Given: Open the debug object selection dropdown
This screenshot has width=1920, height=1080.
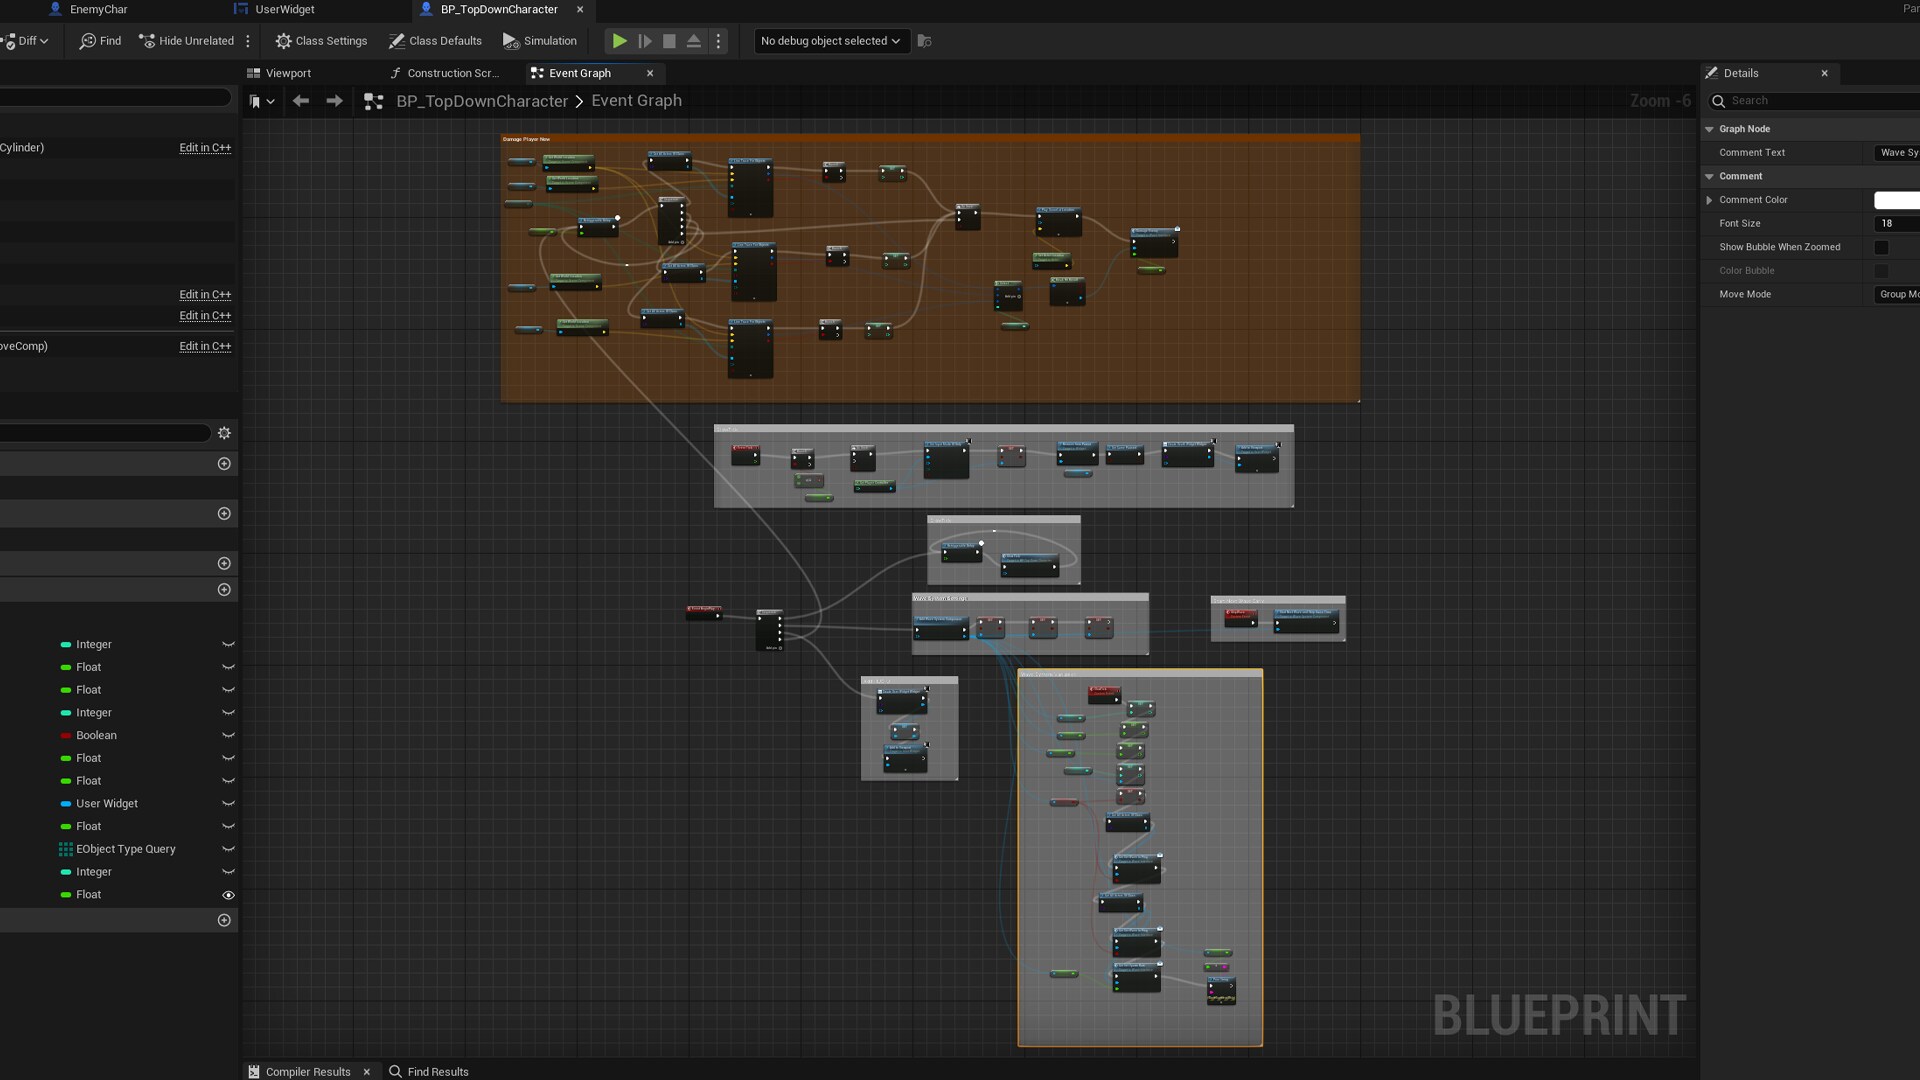Looking at the screenshot, I should click(830, 41).
